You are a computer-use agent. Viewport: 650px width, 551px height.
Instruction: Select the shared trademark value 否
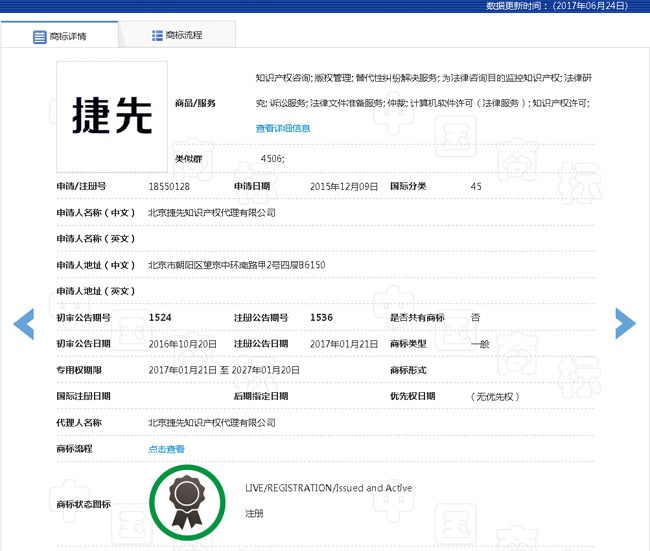(x=475, y=318)
